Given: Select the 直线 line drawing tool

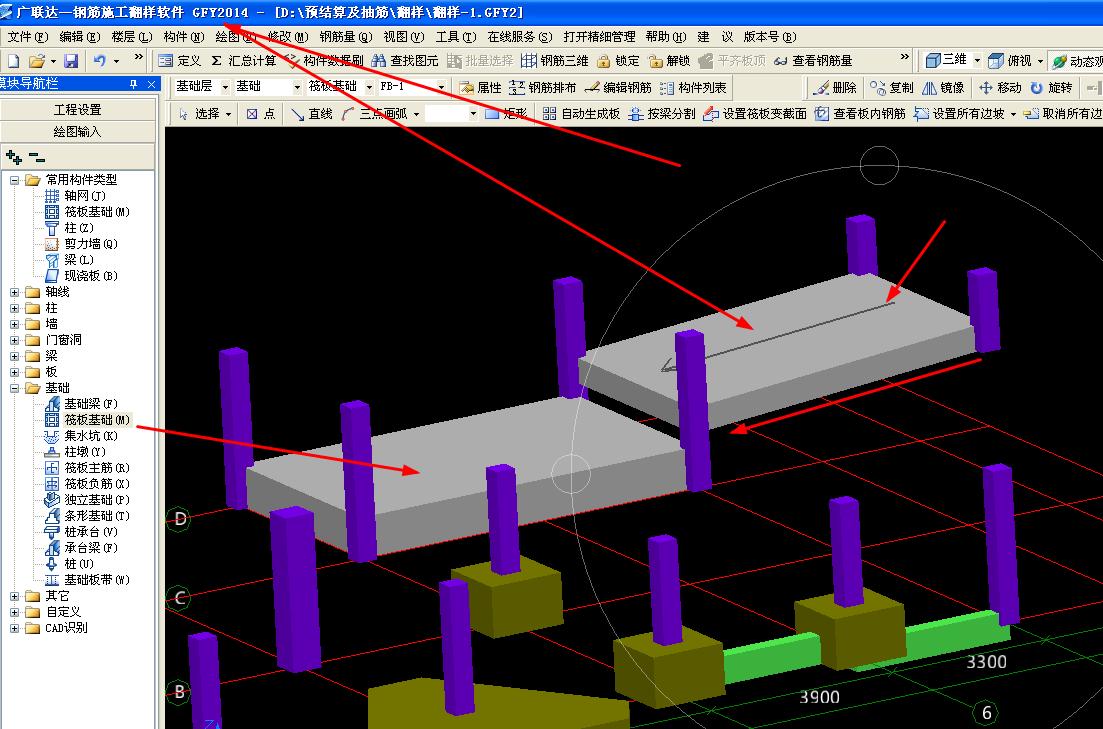Looking at the screenshot, I should 312,113.
